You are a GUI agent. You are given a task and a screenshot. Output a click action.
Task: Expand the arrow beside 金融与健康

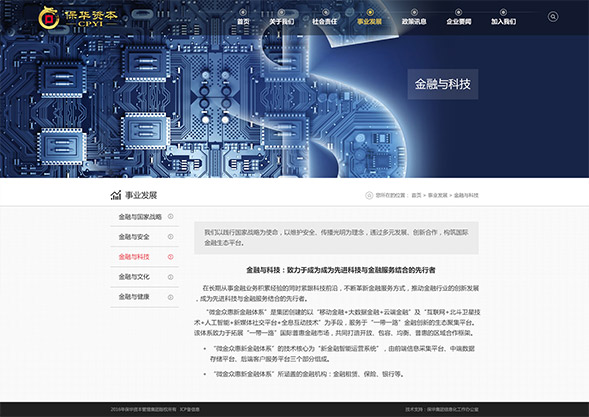(x=171, y=297)
